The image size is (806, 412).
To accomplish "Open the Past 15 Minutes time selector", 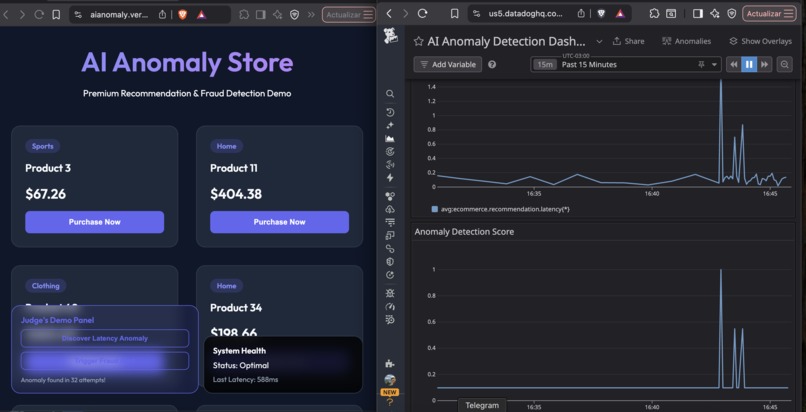I will 626,65.
